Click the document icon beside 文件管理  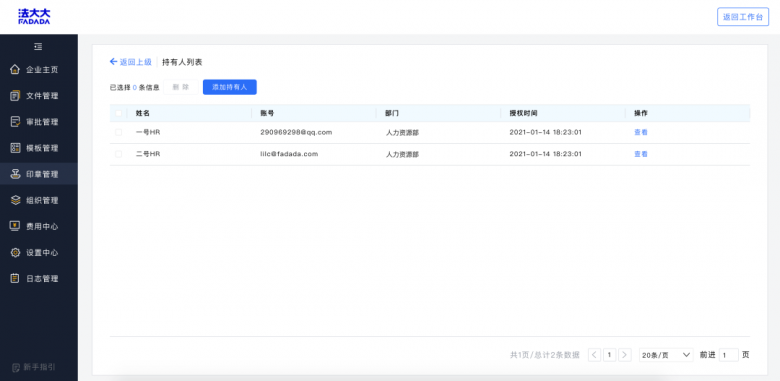15,95
